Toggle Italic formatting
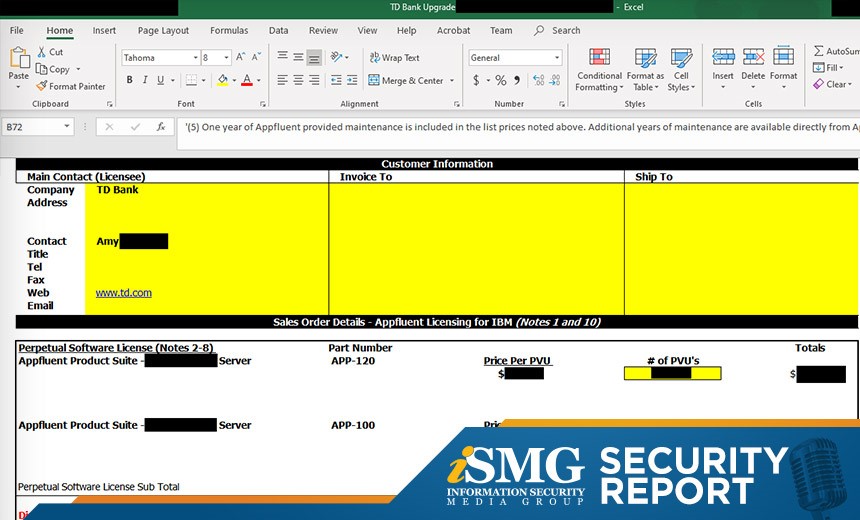860x520 pixels. tap(145, 80)
